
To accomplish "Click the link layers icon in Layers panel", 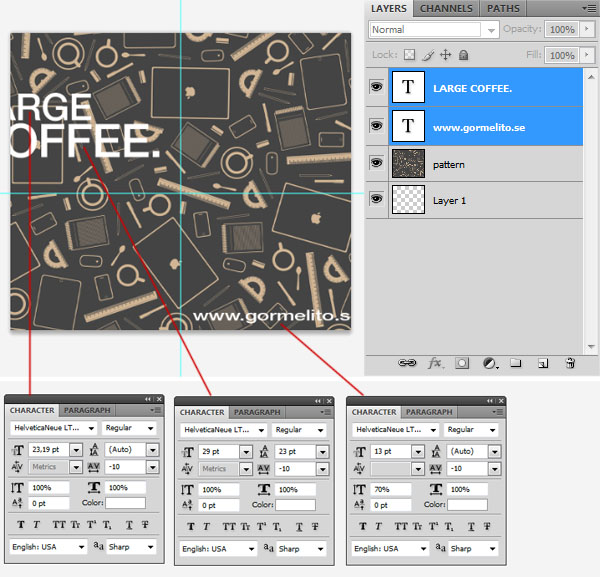I will (407, 363).
